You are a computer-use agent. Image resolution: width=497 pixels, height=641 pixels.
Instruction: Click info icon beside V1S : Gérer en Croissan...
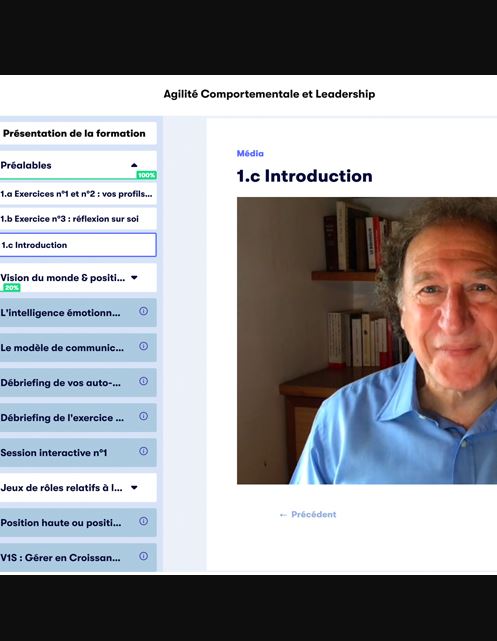pyautogui.click(x=143, y=556)
